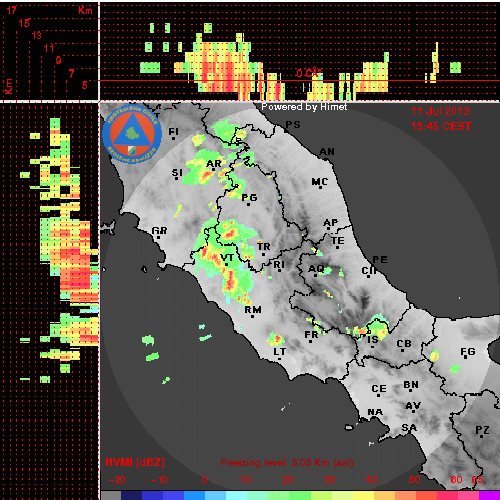Click the MC city label on map
Screen dimensions: 500x500
pyautogui.click(x=320, y=182)
